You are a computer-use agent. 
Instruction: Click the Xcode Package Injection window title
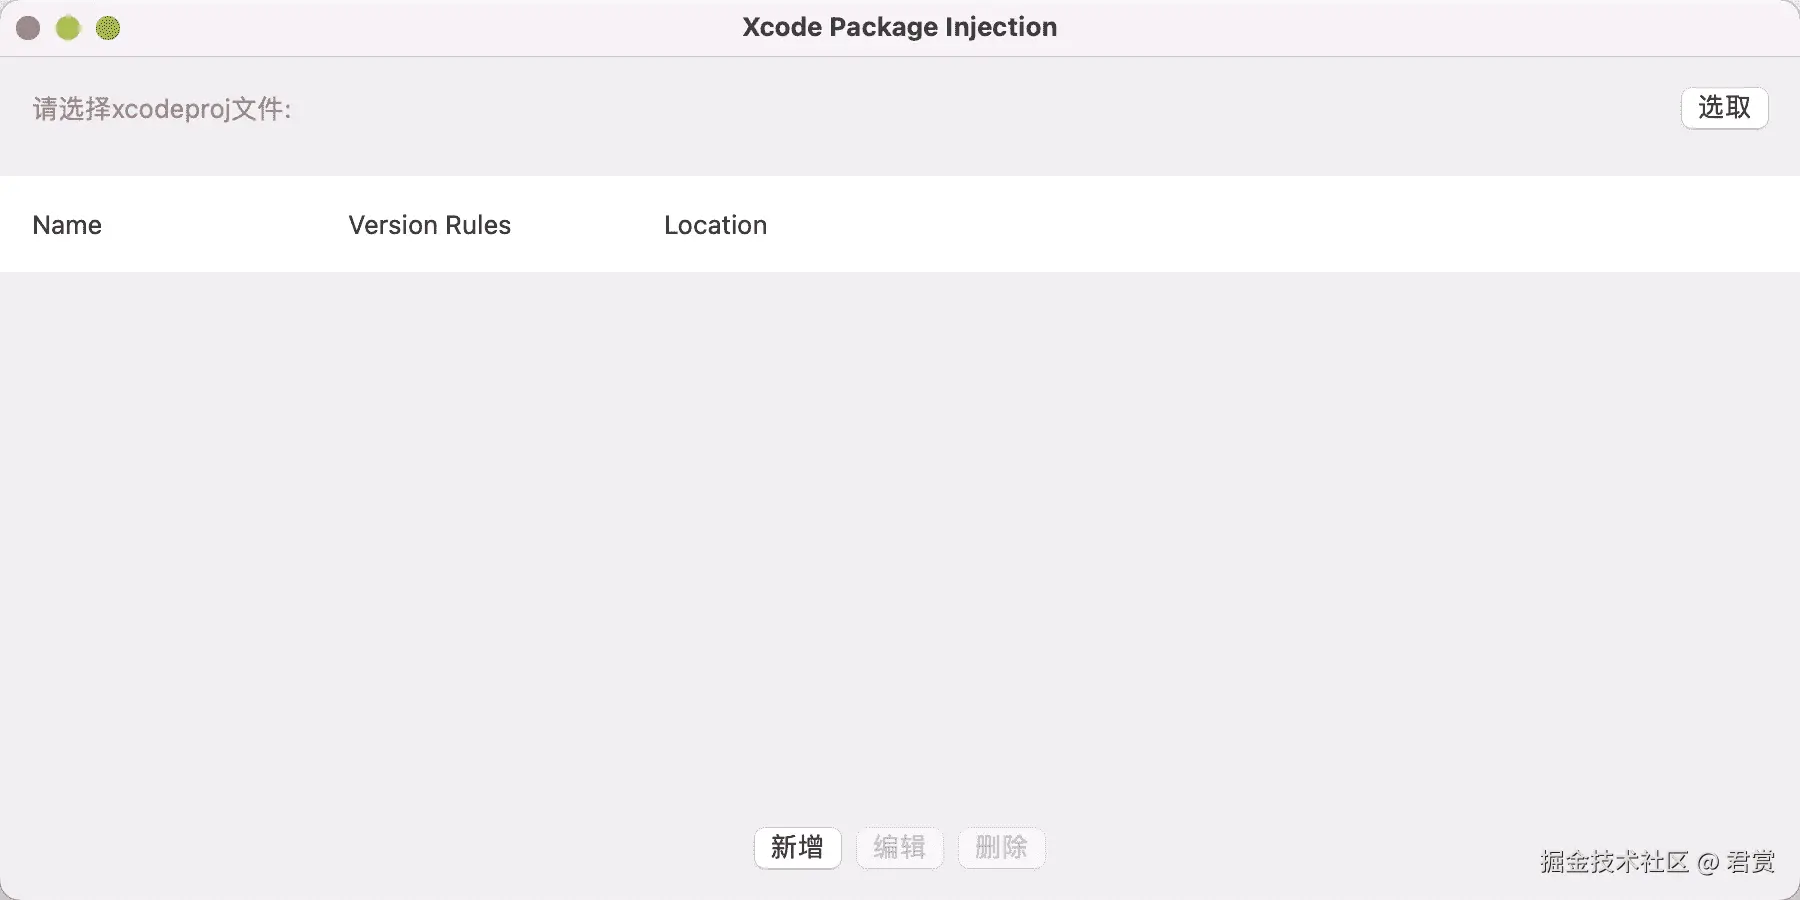point(899,27)
